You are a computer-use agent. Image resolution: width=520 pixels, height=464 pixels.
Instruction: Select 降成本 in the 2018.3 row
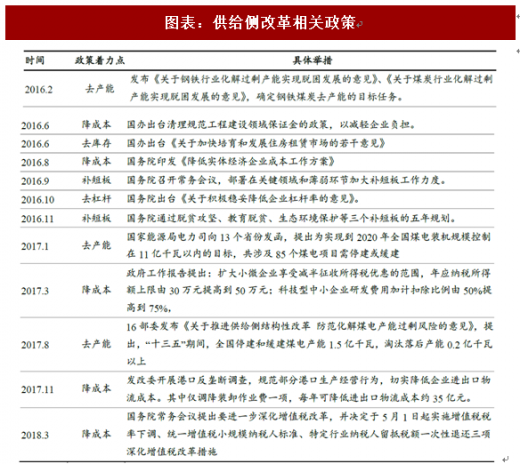pyautogui.click(x=97, y=434)
